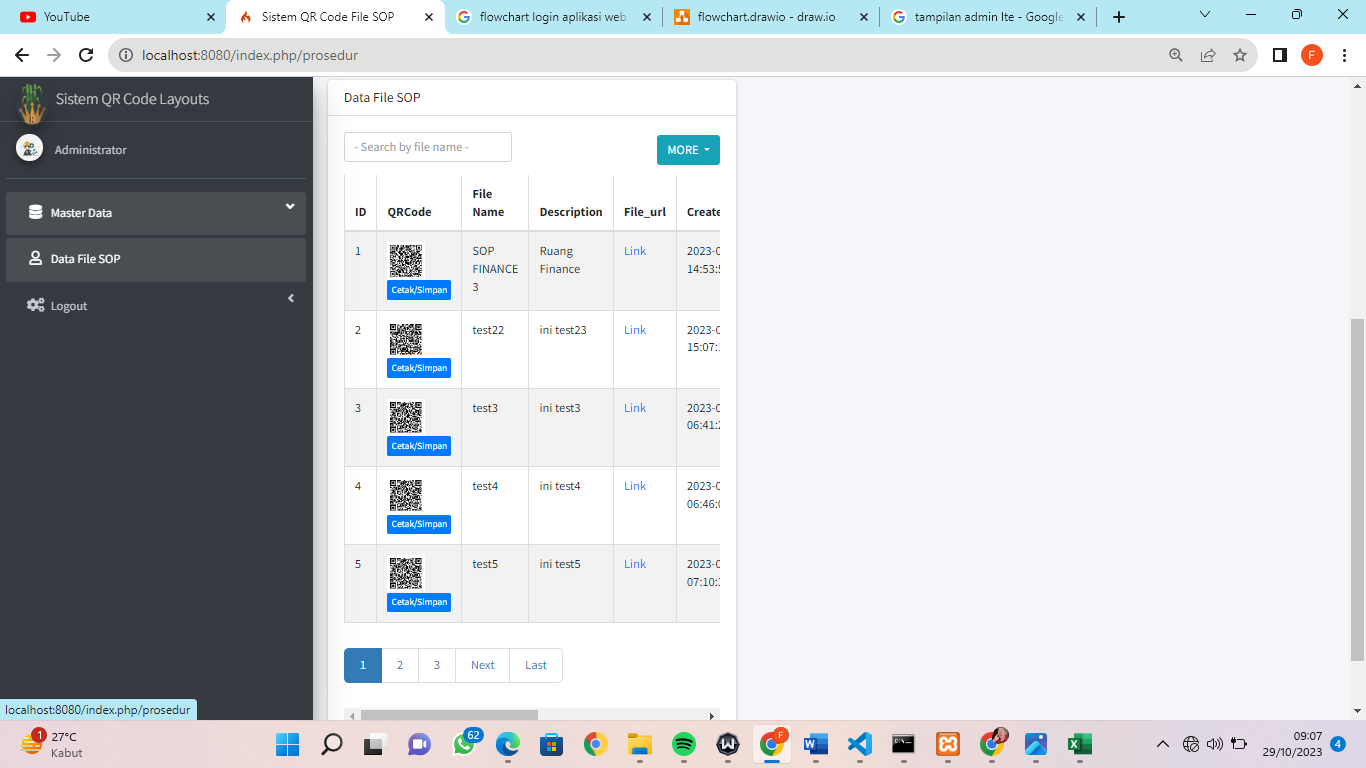The image size is (1366, 768).
Task: Open weather widget showing 27°C Kabut
Action: [54, 744]
